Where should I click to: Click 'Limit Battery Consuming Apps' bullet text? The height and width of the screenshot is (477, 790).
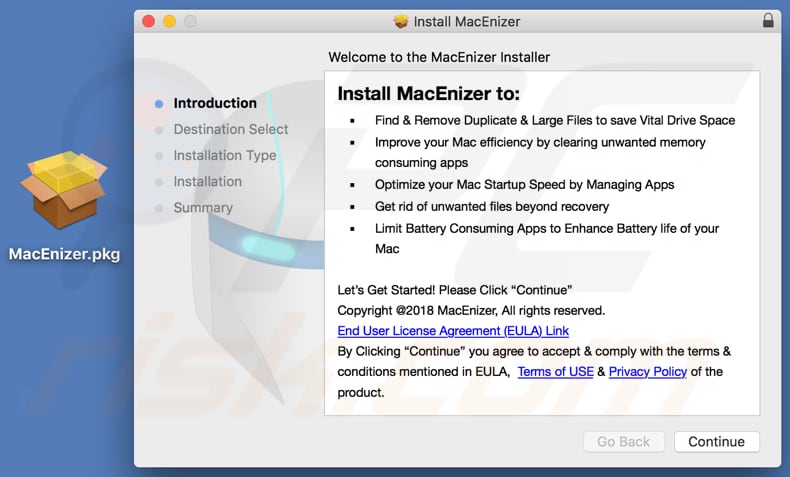pos(547,239)
